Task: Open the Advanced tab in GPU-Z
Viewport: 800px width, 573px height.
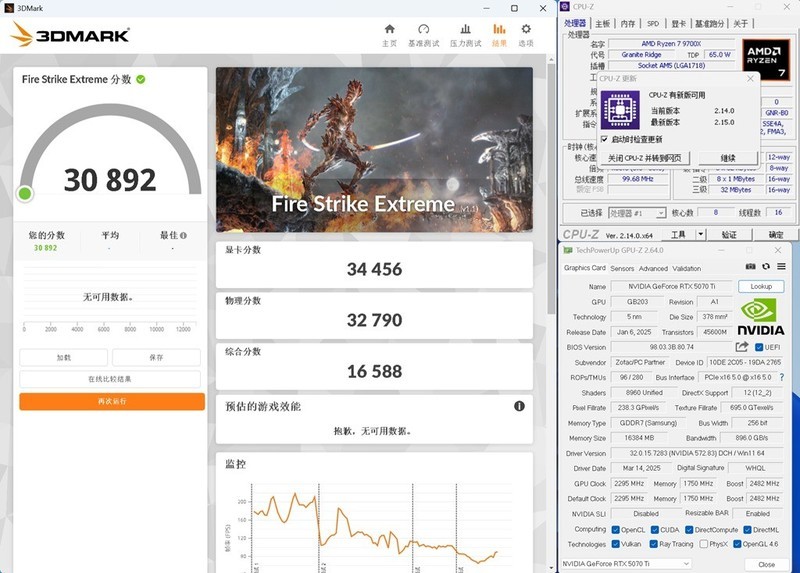Action: click(x=653, y=268)
